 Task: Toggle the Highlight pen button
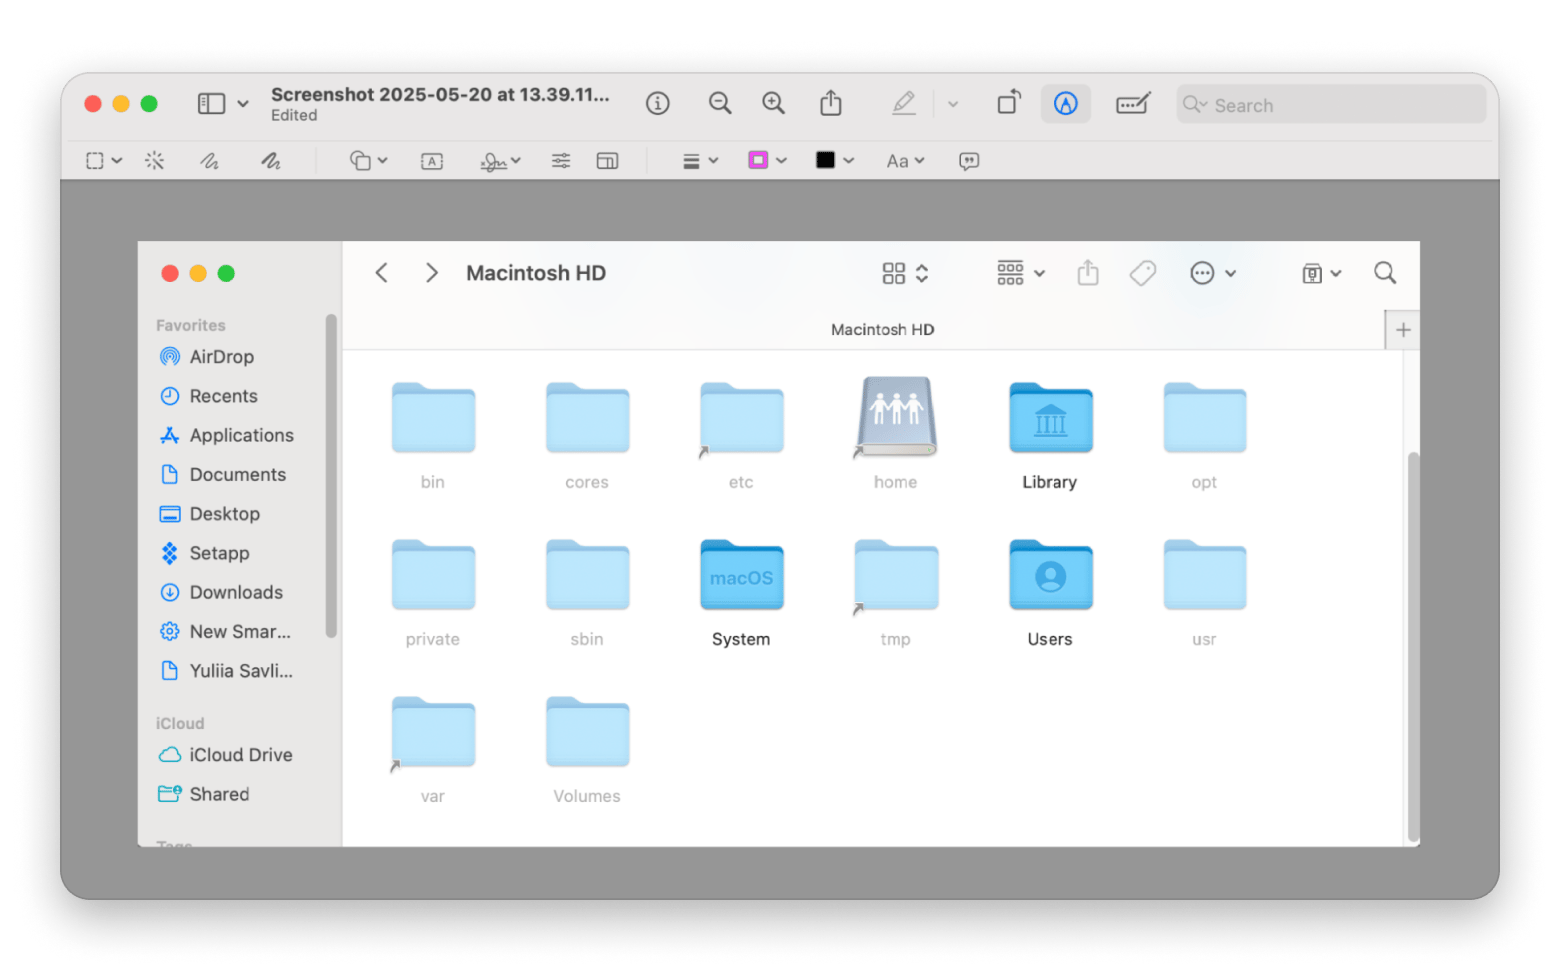point(904,103)
